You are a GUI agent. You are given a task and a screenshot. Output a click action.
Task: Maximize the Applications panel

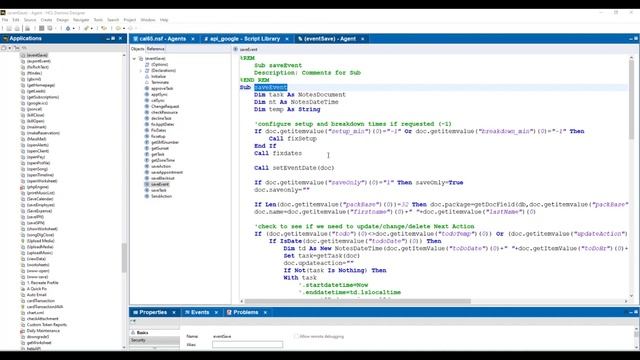(x=113, y=38)
